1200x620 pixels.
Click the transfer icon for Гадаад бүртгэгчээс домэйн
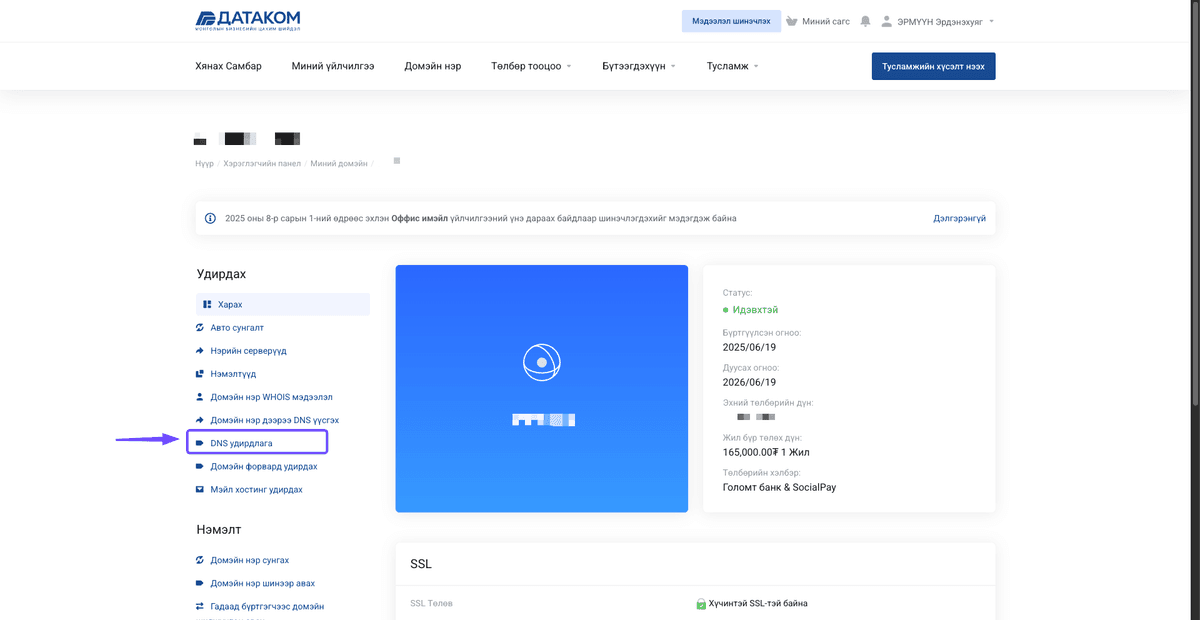click(x=200, y=606)
